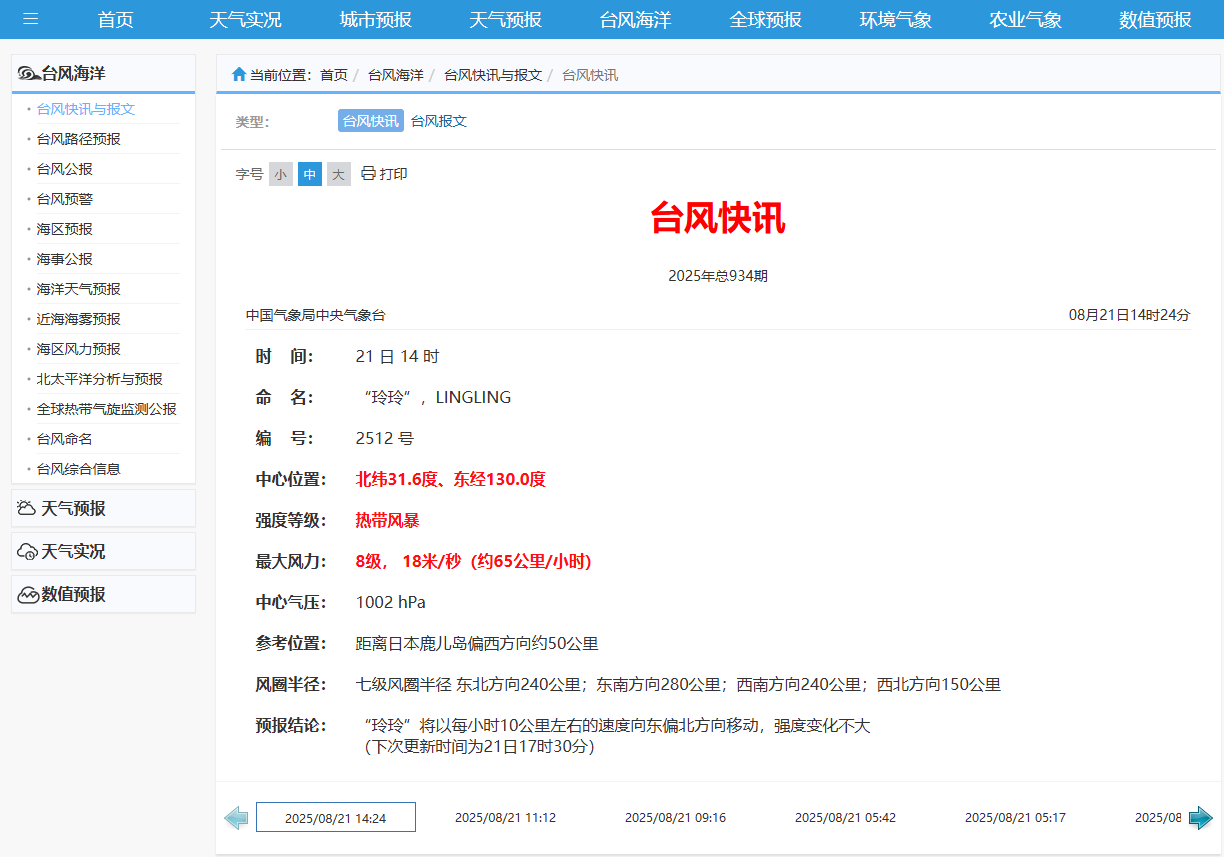Open the hamburger menu icon
Viewport: 1224px width, 857px height.
[x=31, y=19]
